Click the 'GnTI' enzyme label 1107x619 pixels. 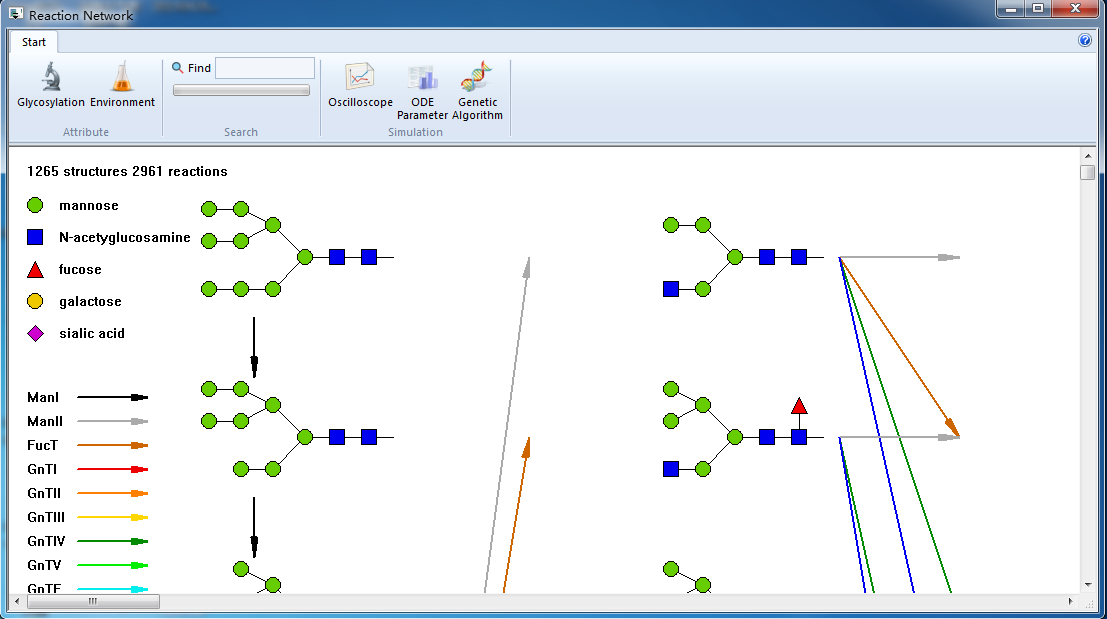(x=42, y=469)
